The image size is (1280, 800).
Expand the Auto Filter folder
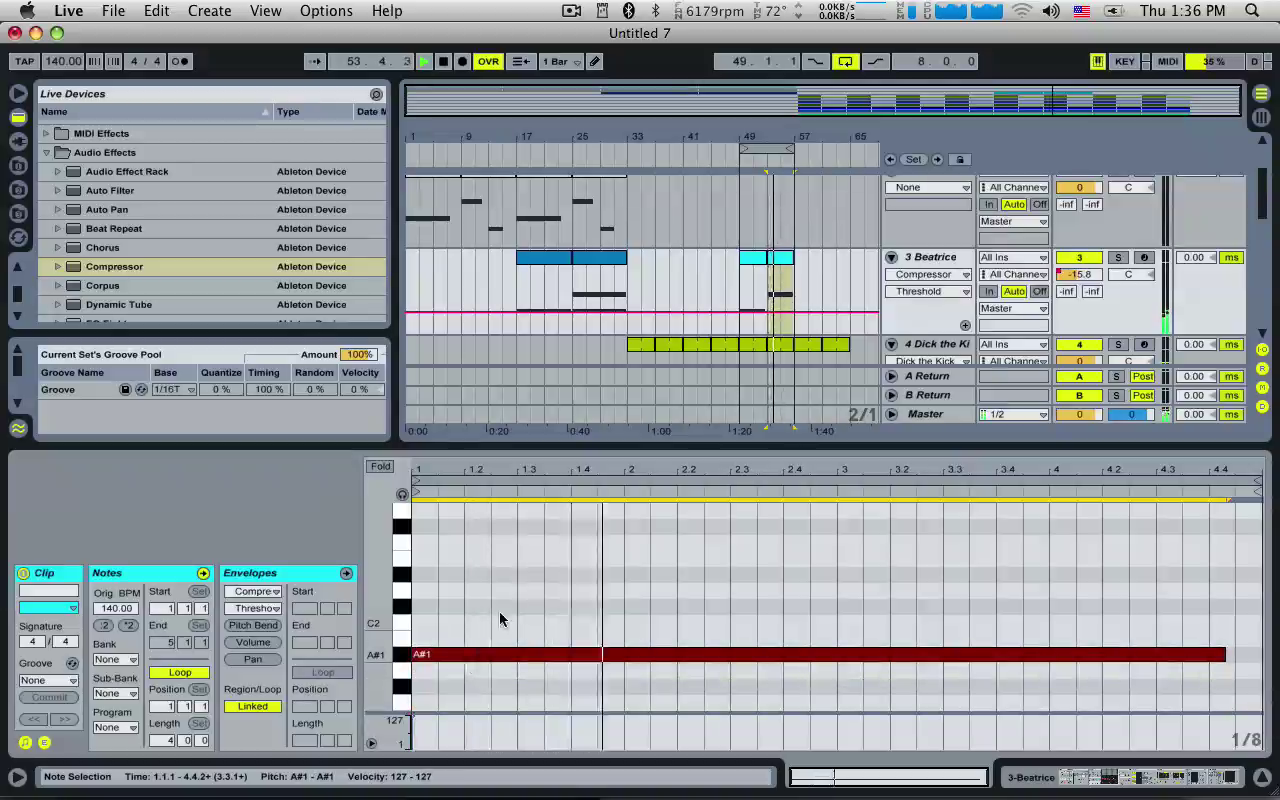pos(57,190)
